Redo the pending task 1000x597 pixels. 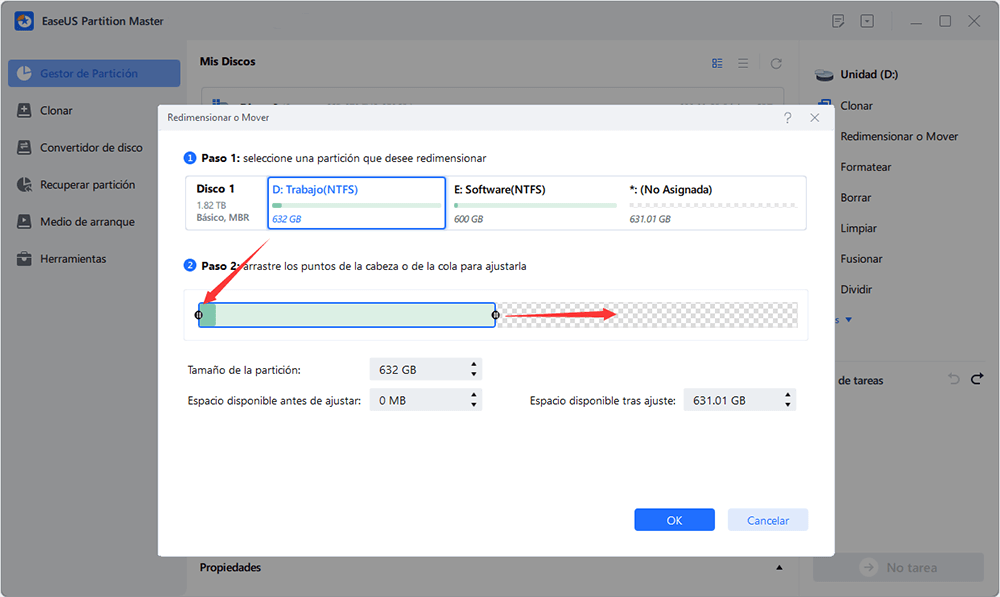pos(977,380)
